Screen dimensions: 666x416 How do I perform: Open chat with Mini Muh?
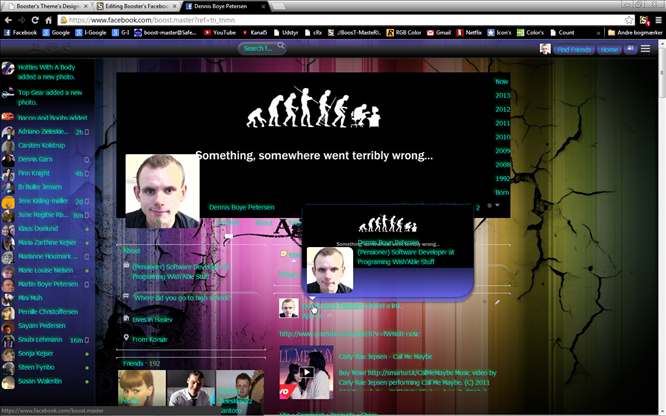[45, 298]
